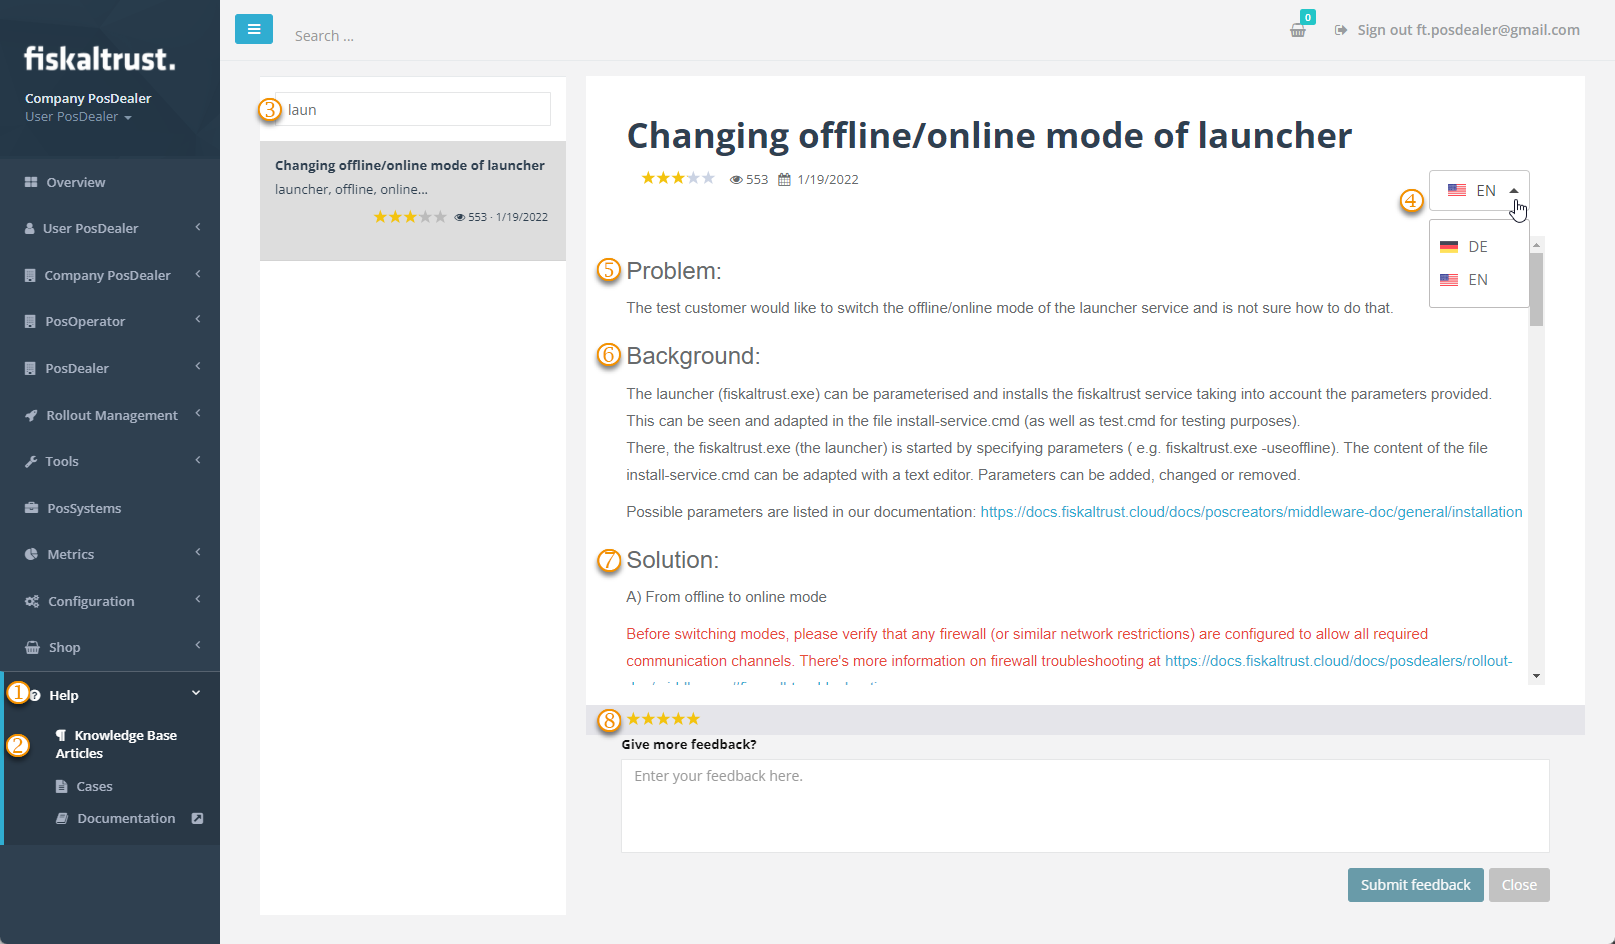Image resolution: width=1615 pixels, height=944 pixels.
Task: Click the Company PosDealer building icon
Action: [x=30, y=275]
